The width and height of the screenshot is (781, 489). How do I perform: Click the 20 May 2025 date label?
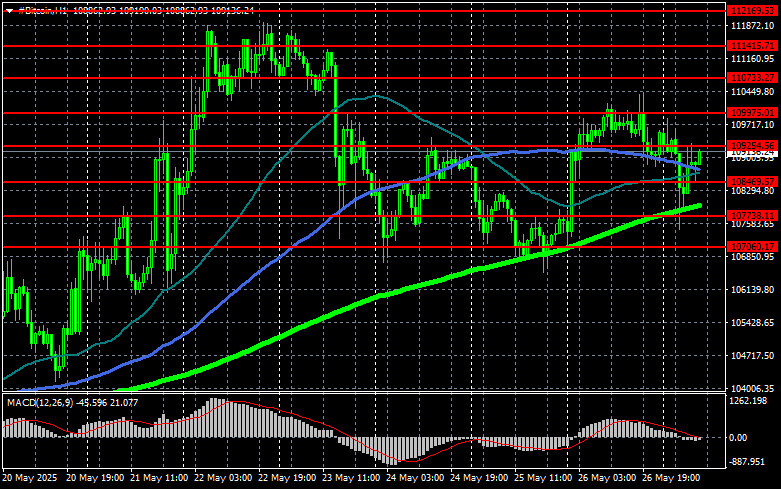[30, 480]
